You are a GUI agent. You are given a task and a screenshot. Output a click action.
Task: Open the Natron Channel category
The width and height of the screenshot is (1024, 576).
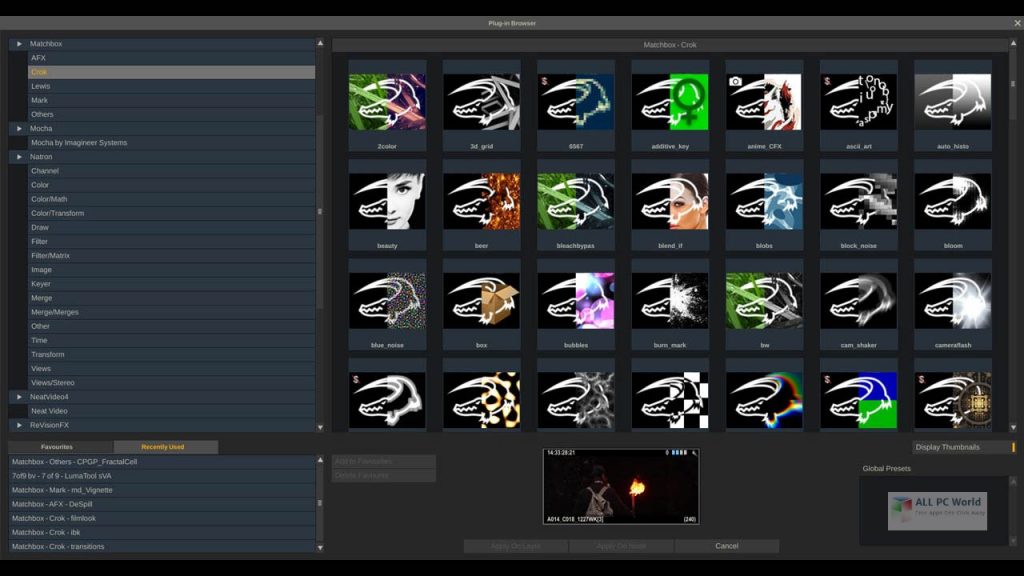click(171, 171)
